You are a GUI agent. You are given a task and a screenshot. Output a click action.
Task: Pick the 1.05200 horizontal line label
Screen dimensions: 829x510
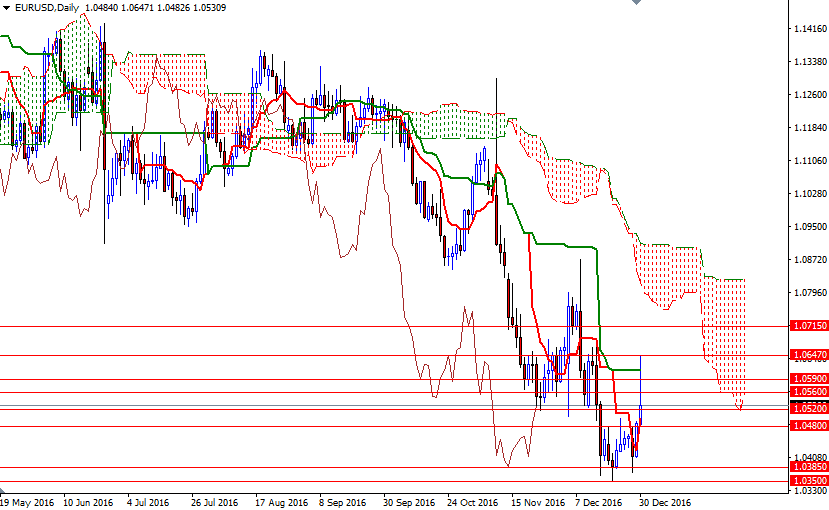[808, 409]
